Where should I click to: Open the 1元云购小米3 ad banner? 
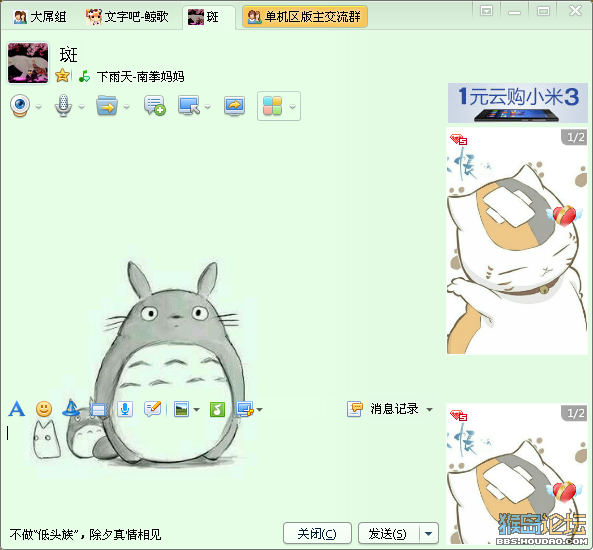(x=518, y=103)
